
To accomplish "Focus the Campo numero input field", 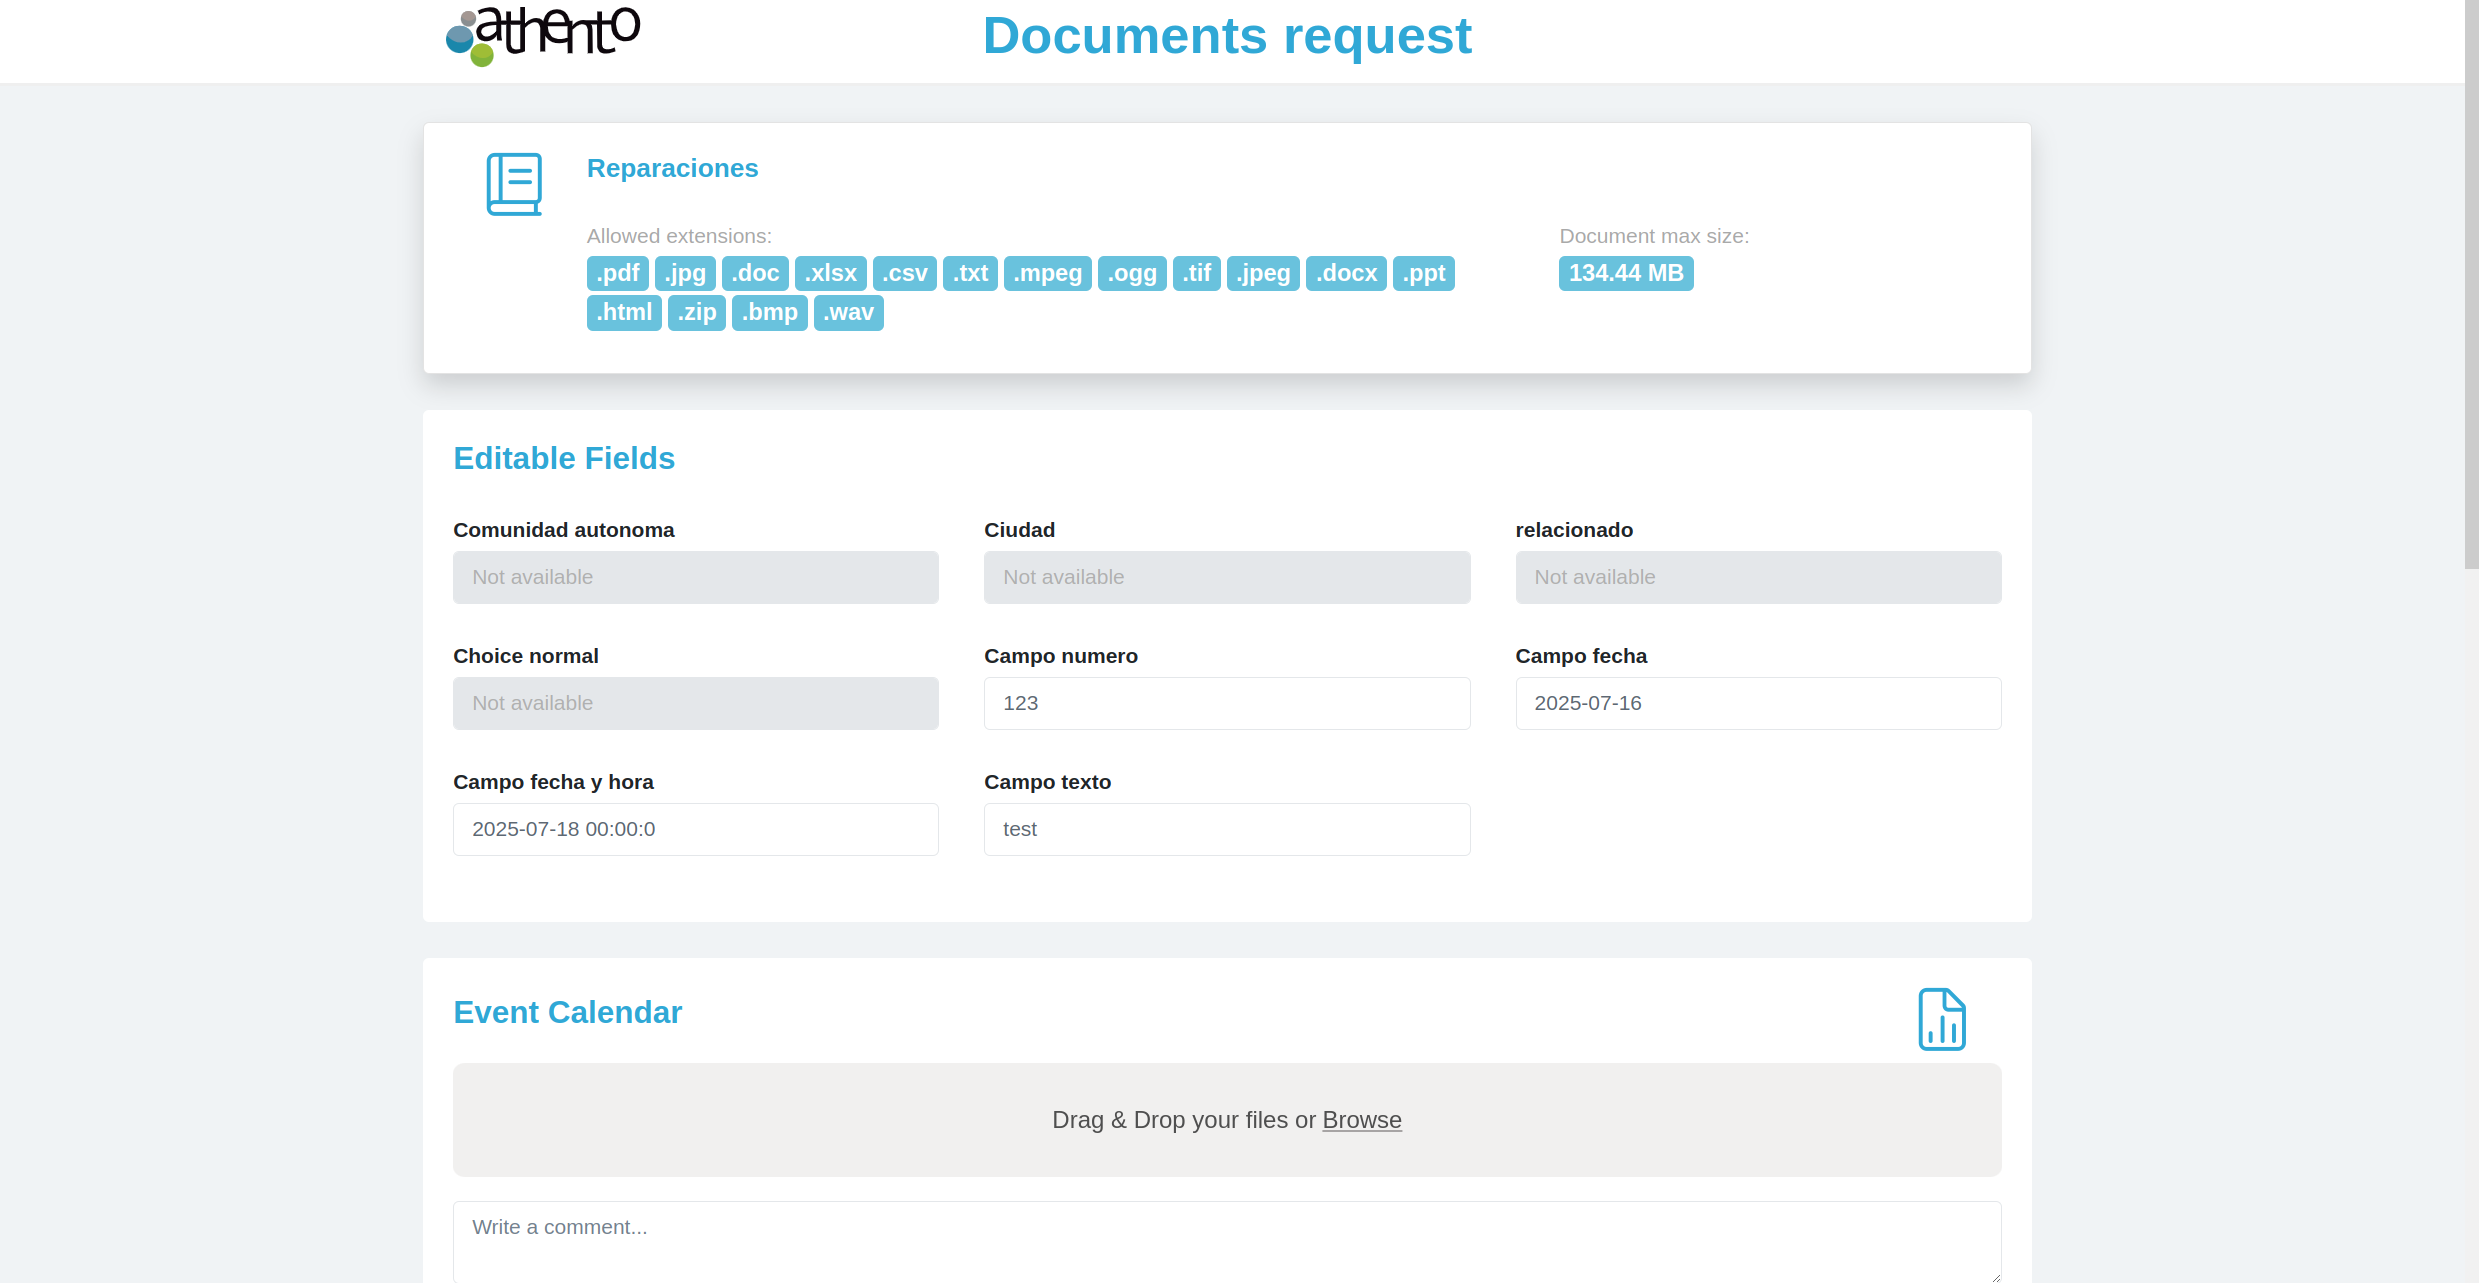I will pos(1226,703).
